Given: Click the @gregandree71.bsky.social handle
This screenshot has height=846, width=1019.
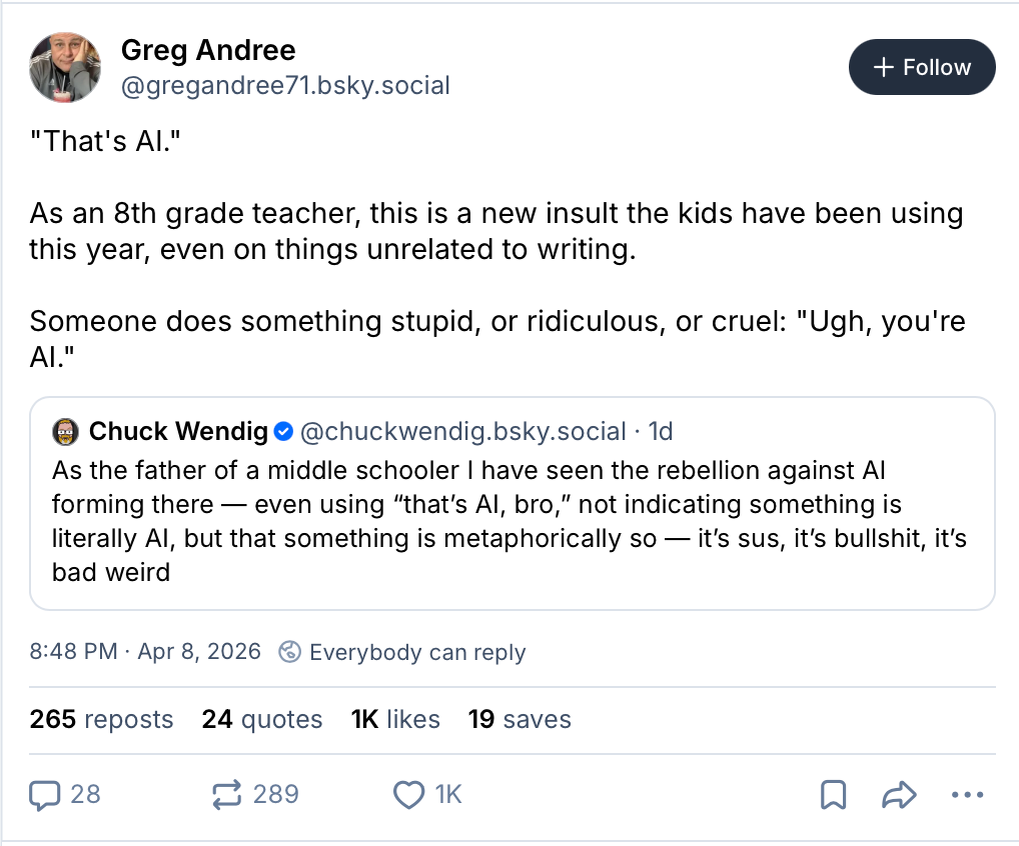Looking at the screenshot, I should coord(285,86).
